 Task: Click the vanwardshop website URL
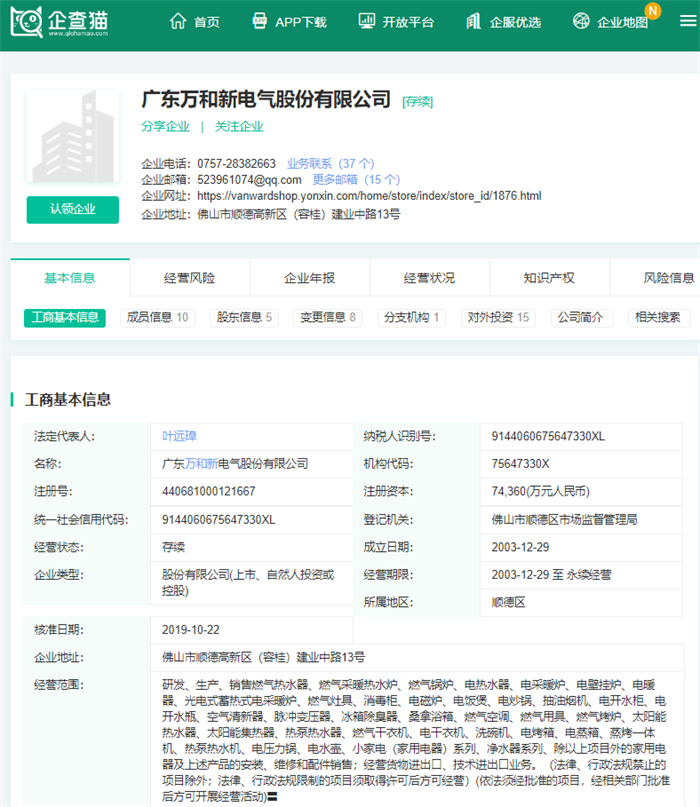click(369, 196)
